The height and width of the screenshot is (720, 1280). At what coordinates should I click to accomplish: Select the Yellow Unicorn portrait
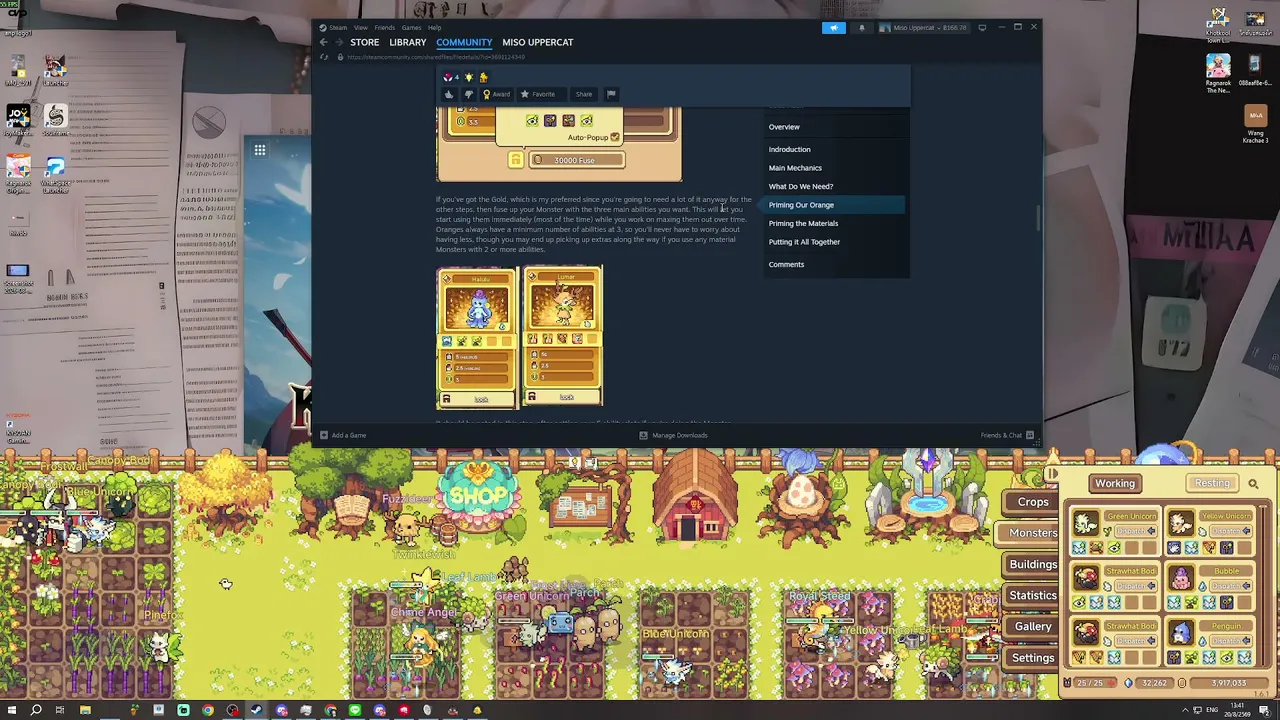[x=1181, y=524]
